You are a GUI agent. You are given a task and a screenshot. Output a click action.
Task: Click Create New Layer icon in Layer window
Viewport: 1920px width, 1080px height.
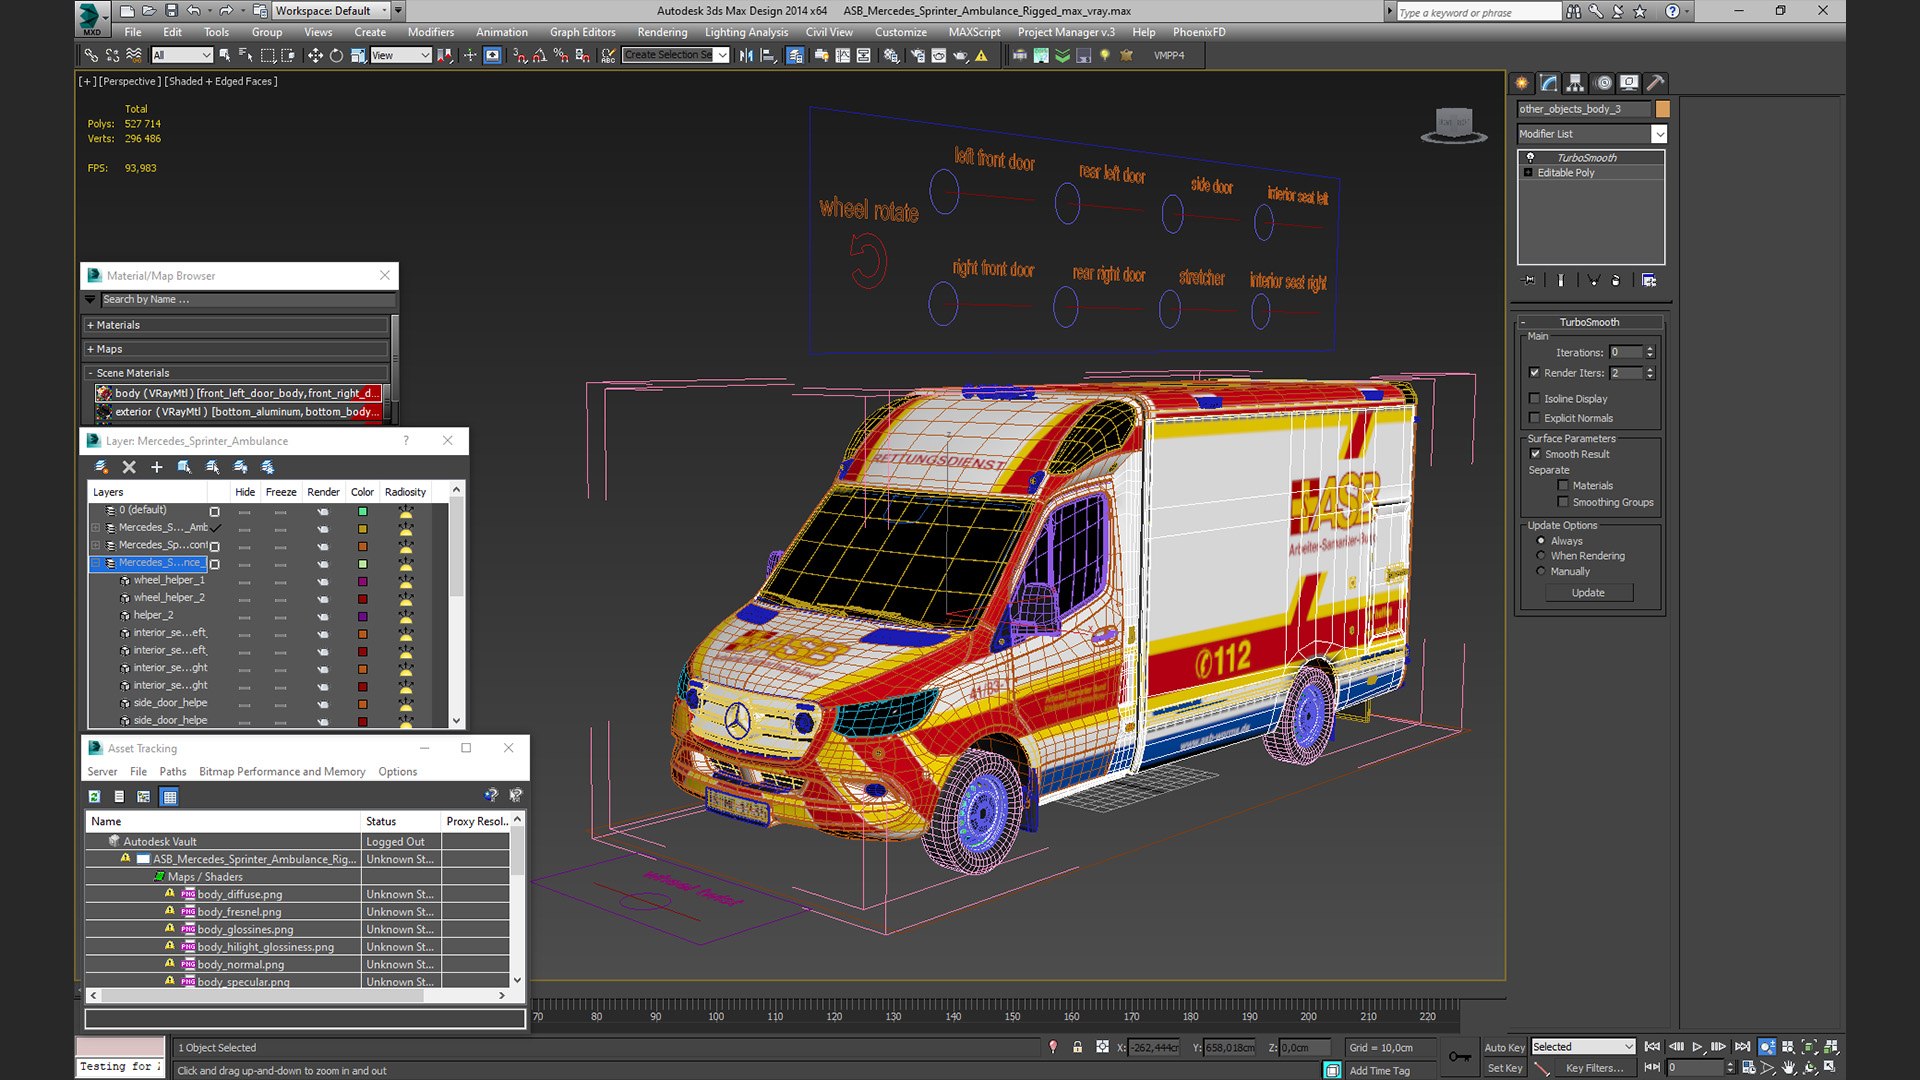101,467
